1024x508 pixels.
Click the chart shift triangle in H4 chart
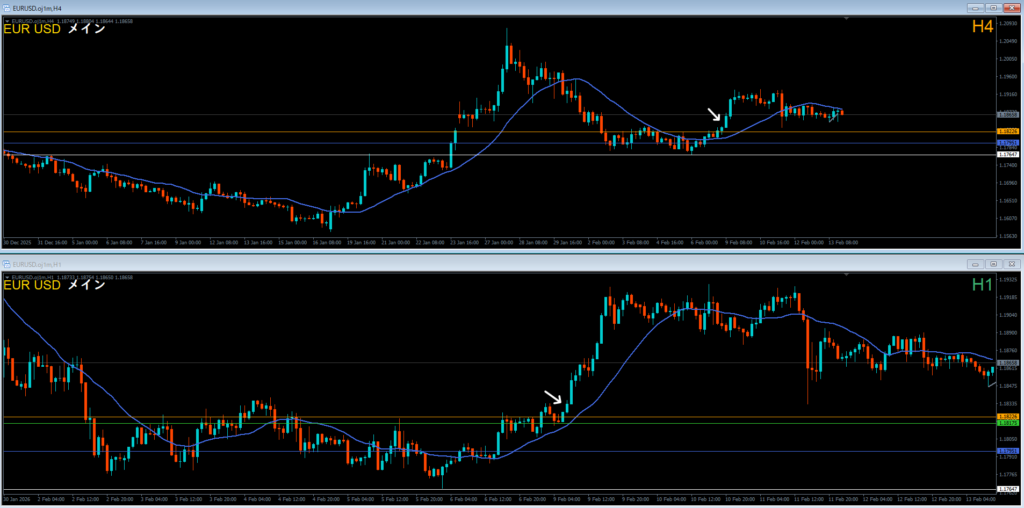[x=846, y=19]
